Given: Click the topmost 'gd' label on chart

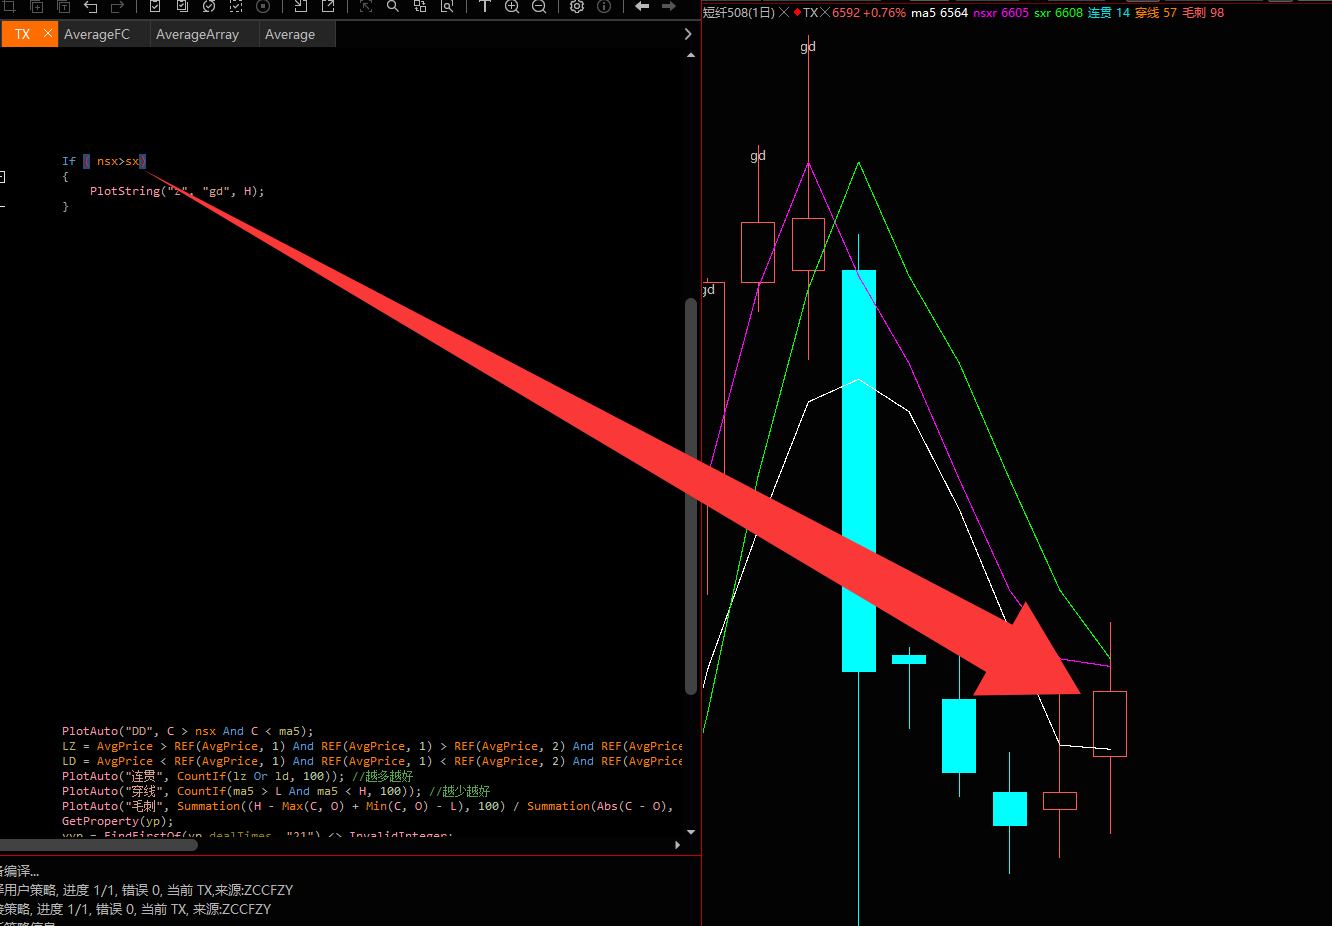Looking at the screenshot, I should click(808, 46).
